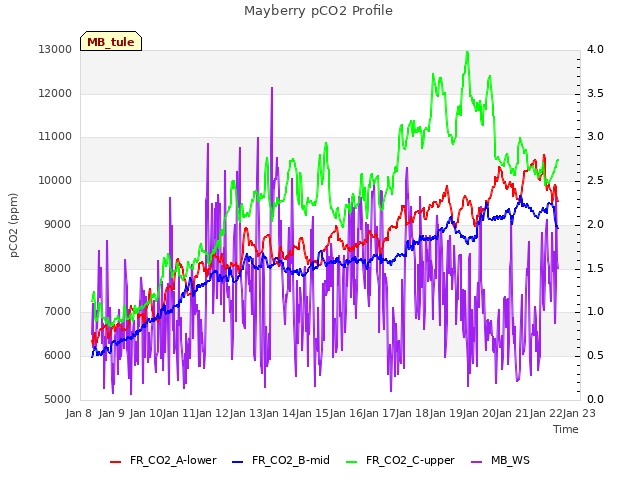Click the 5000 left axis tick label

pos(58,399)
